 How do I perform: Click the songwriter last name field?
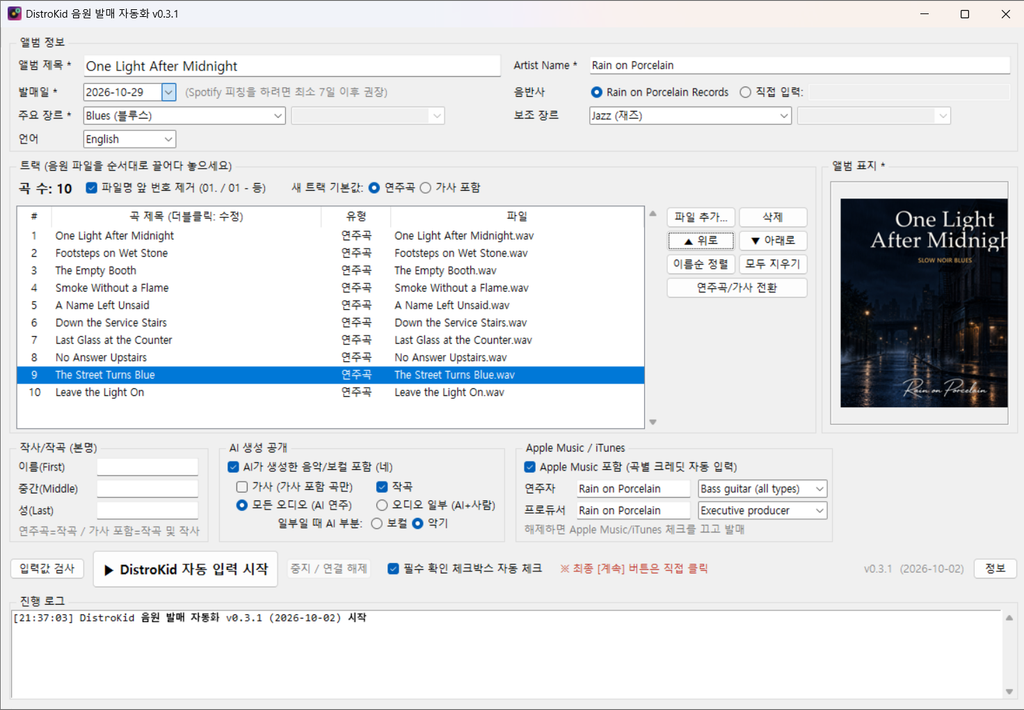pyautogui.click(x=148, y=510)
